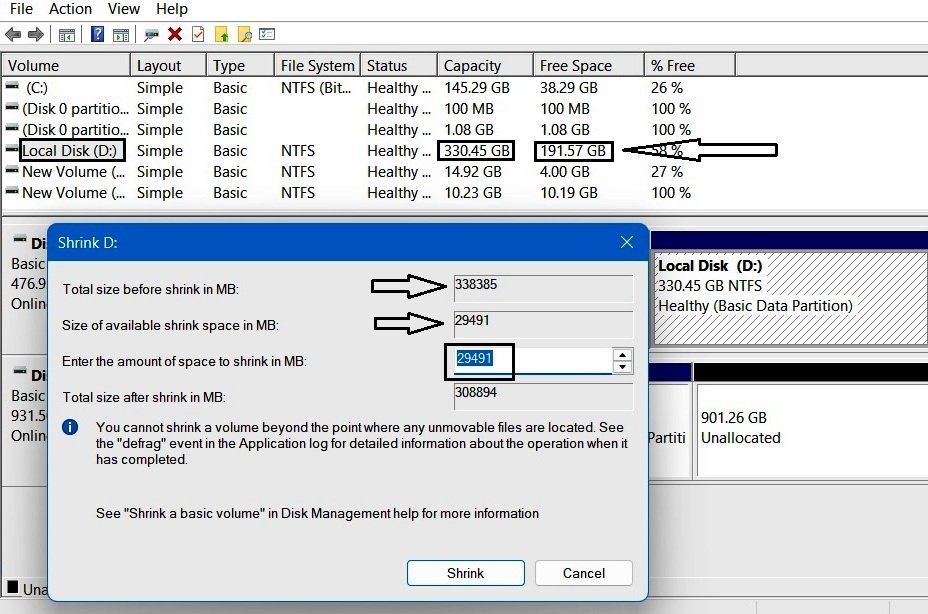Image resolution: width=928 pixels, height=614 pixels.
Task: Select Local Disk (D:) partition in graphical view
Action: [x=791, y=298]
